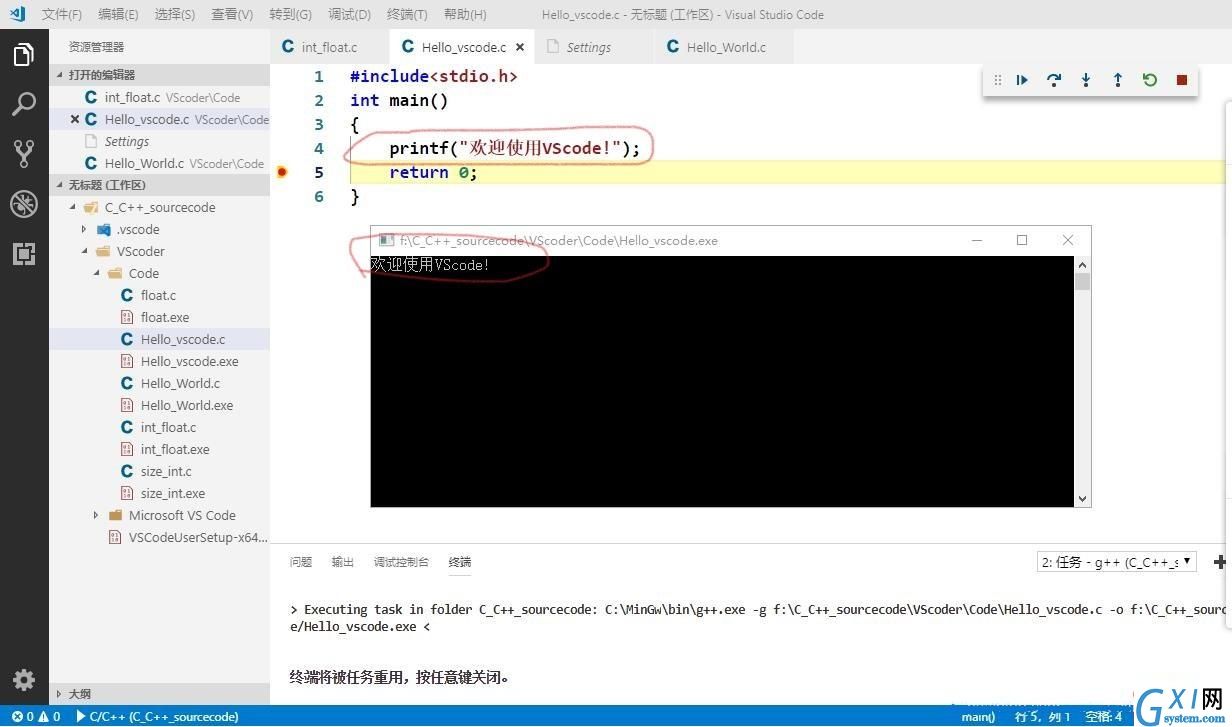
Task: Select float.exe in the file tree
Action: [x=165, y=317]
